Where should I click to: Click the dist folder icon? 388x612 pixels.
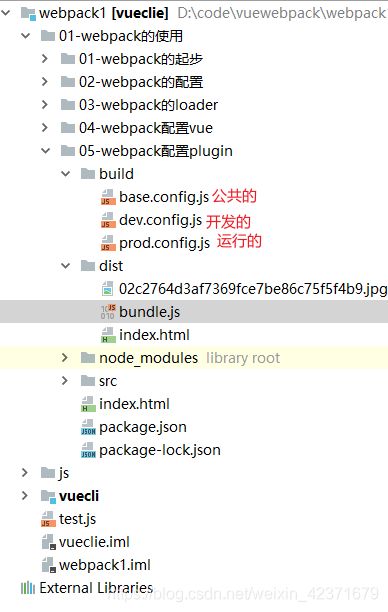click(88, 266)
